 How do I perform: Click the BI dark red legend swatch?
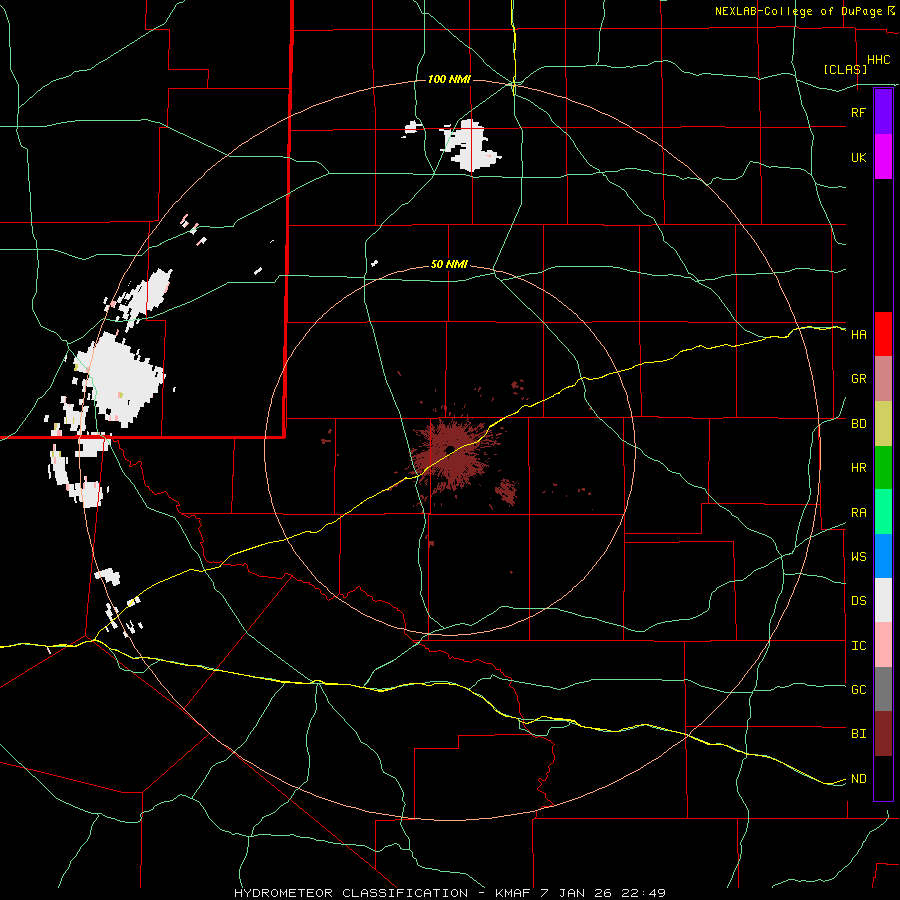pos(883,734)
